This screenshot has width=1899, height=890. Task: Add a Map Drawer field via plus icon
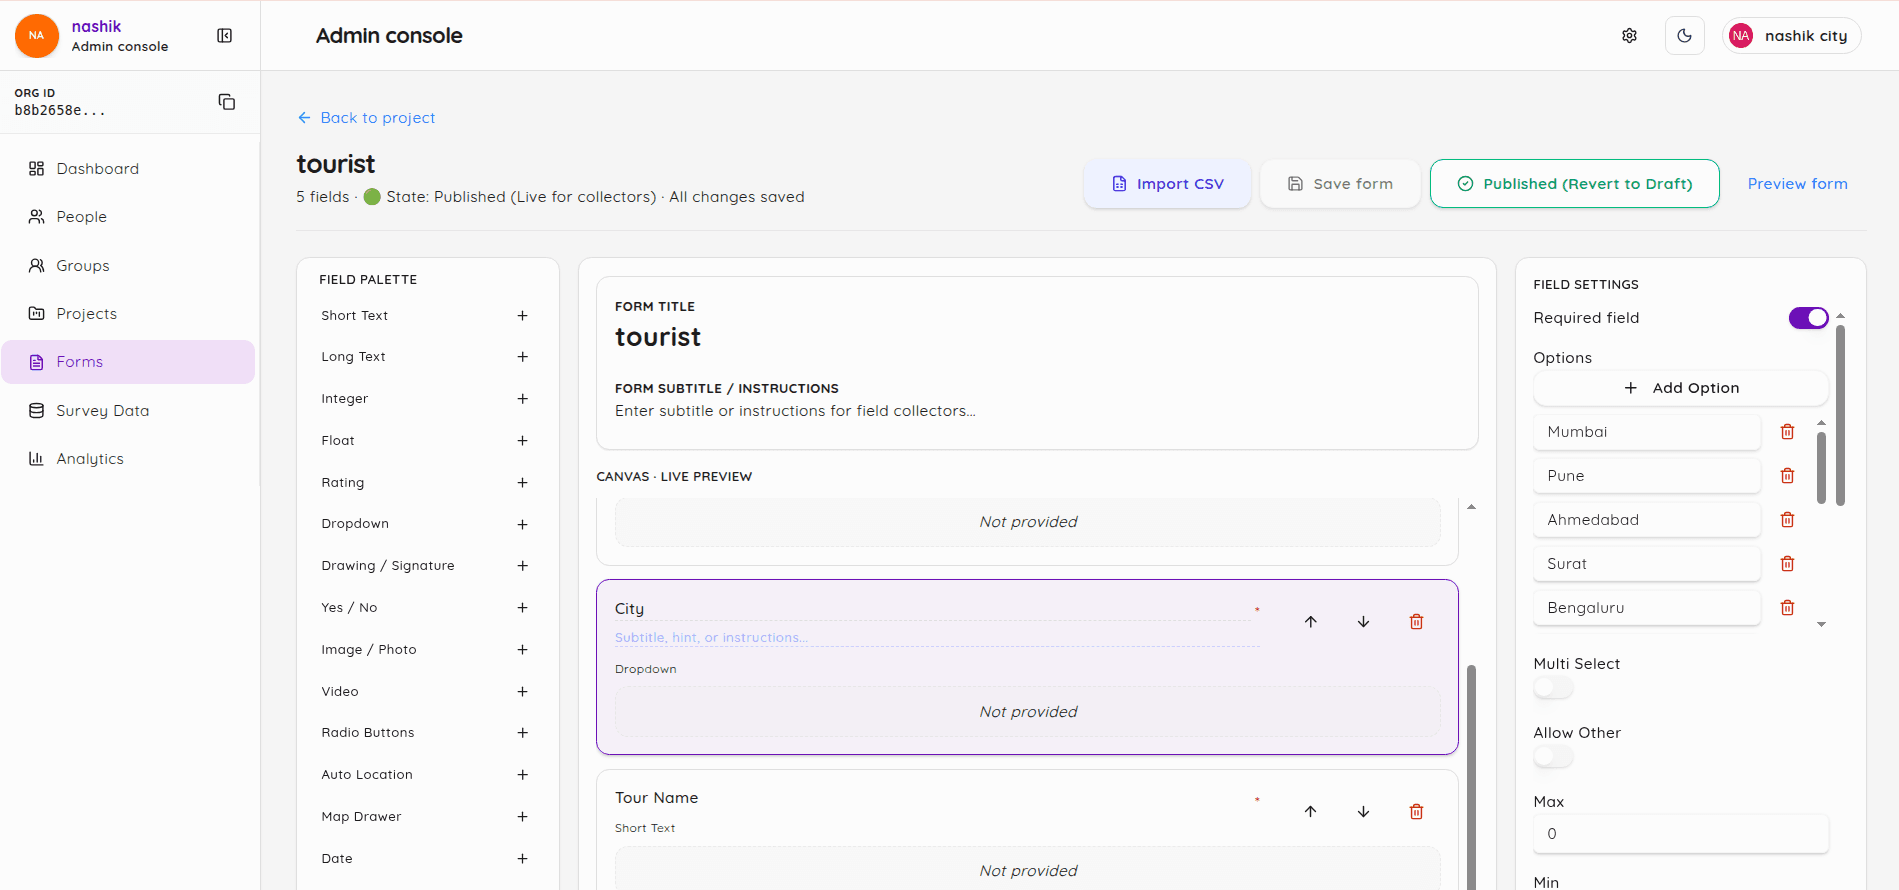522,817
